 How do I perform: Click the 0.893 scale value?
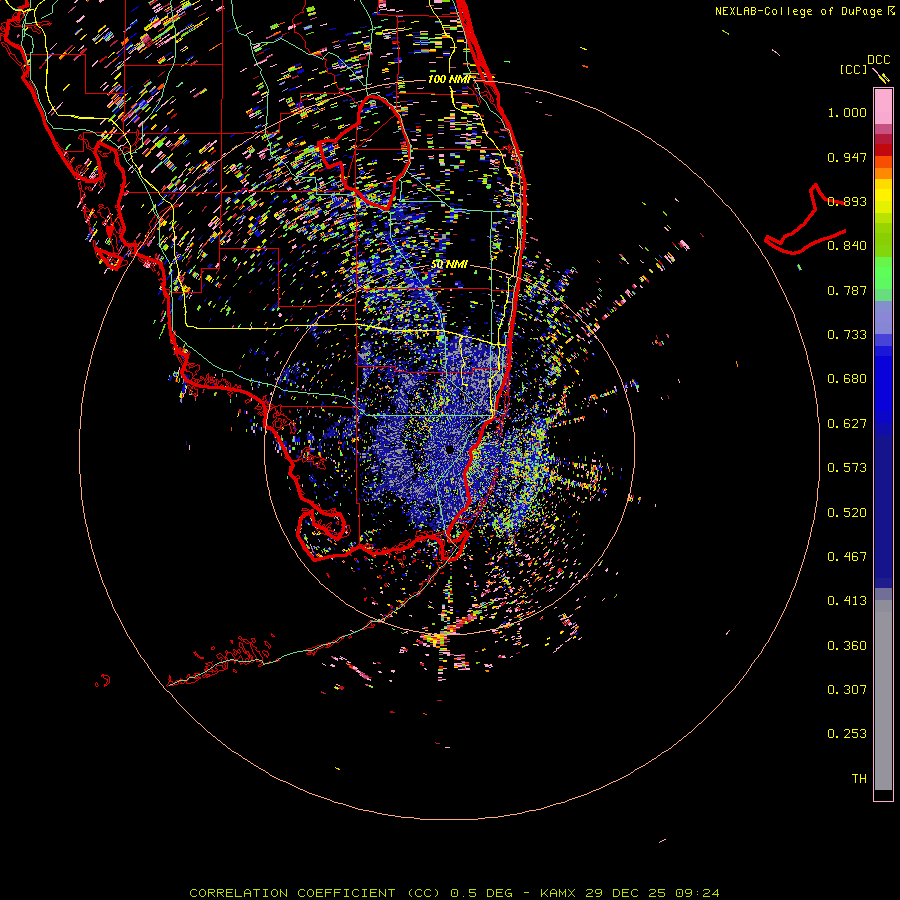click(x=847, y=201)
